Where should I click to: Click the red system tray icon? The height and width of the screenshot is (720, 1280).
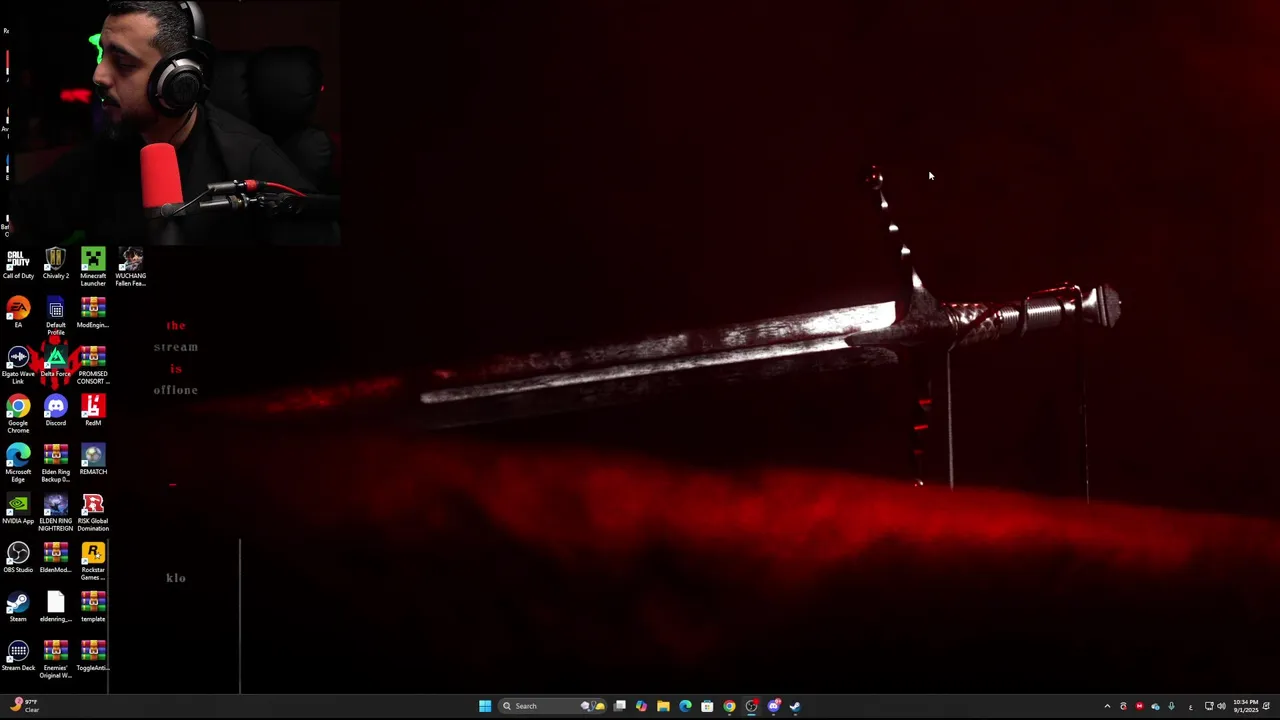pos(1139,706)
